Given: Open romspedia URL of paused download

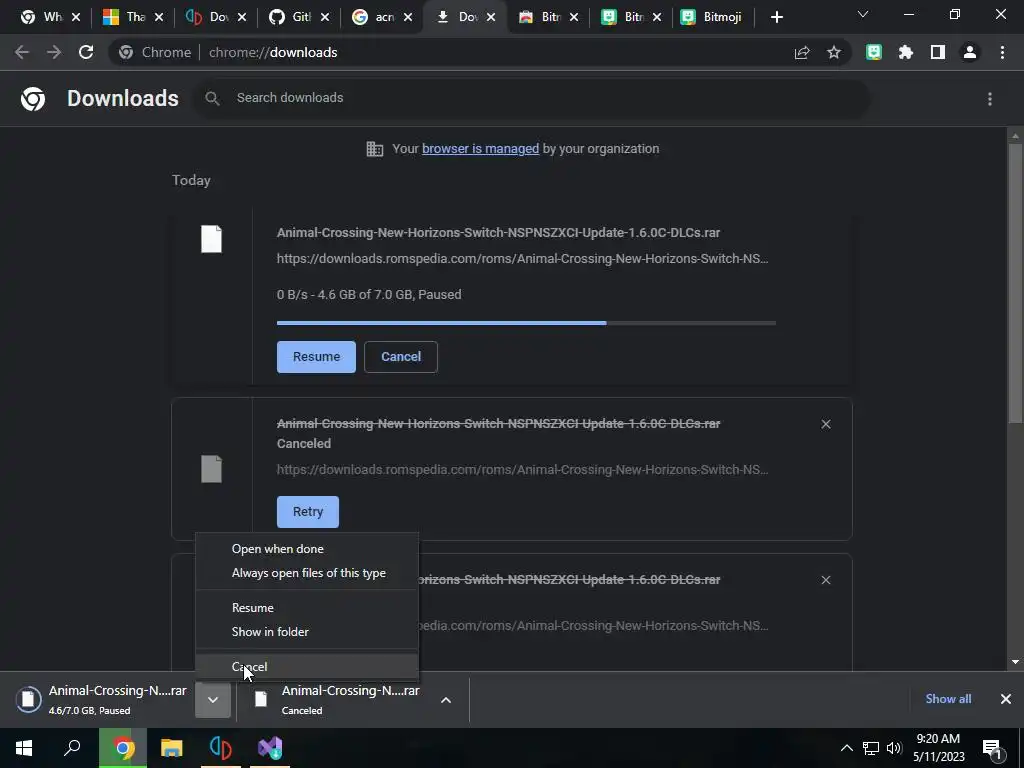Looking at the screenshot, I should (x=522, y=259).
